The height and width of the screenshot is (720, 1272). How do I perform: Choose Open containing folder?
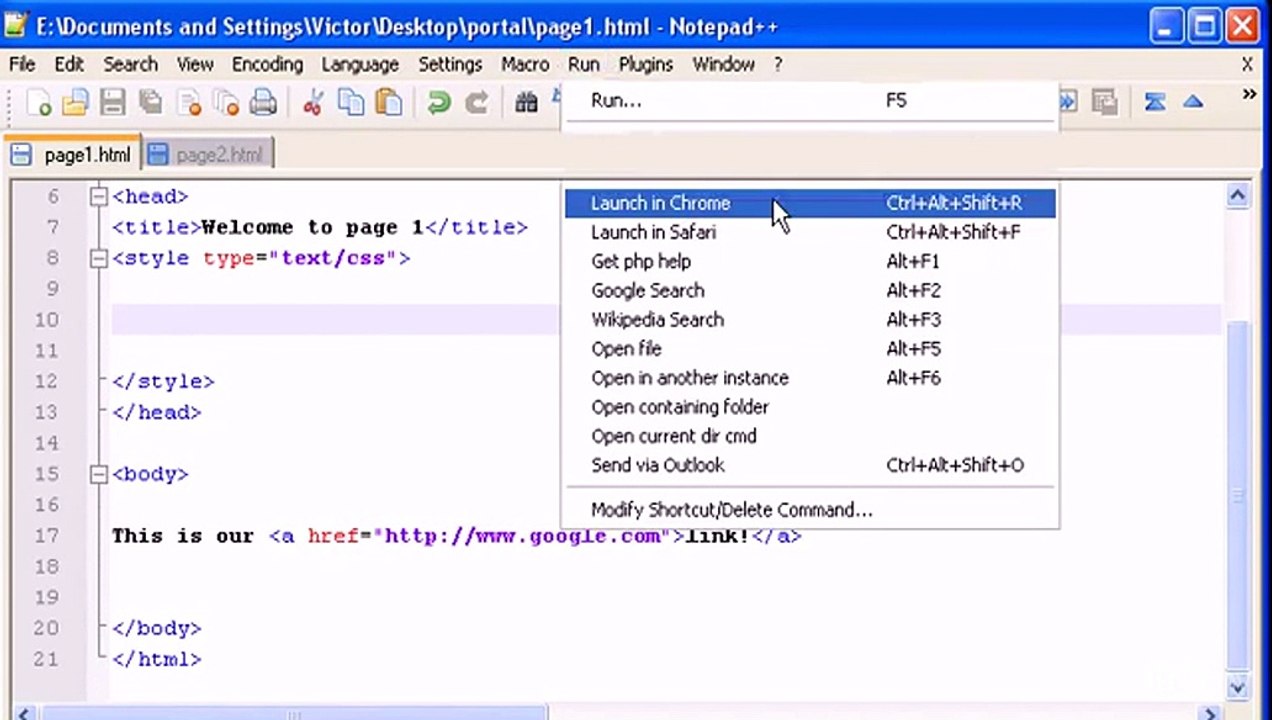pyautogui.click(x=810, y=406)
